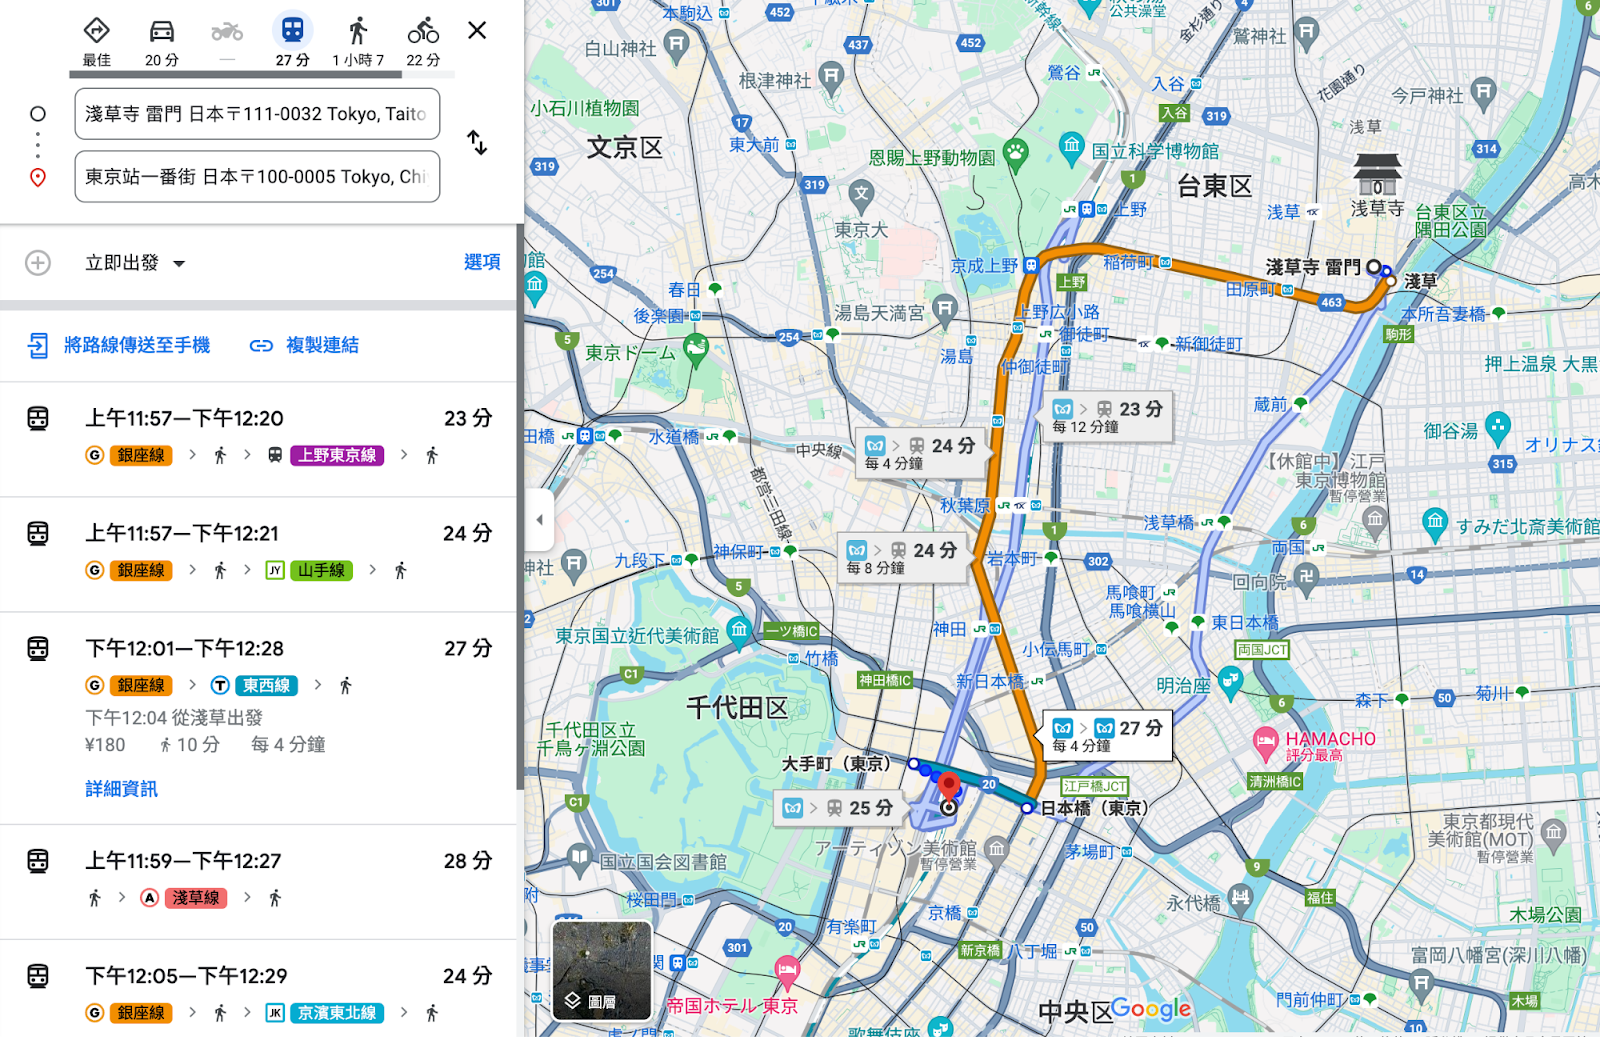Screen dimensions: 1600x1037
Task: Collapse the side panel arrow
Action: pyautogui.click(x=540, y=519)
